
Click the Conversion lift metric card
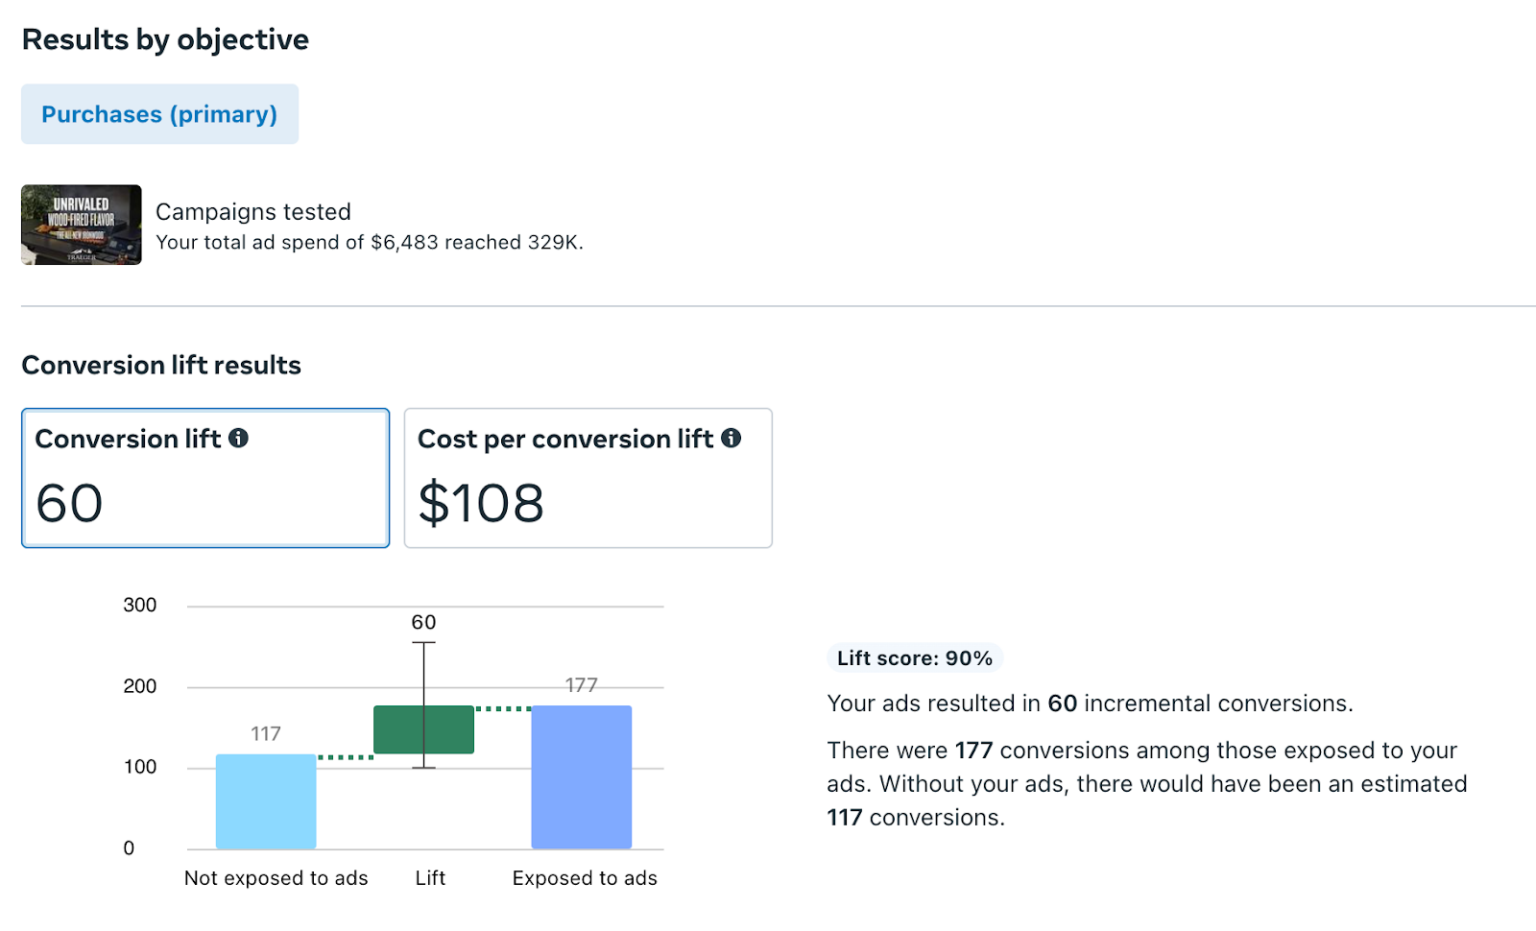(205, 477)
